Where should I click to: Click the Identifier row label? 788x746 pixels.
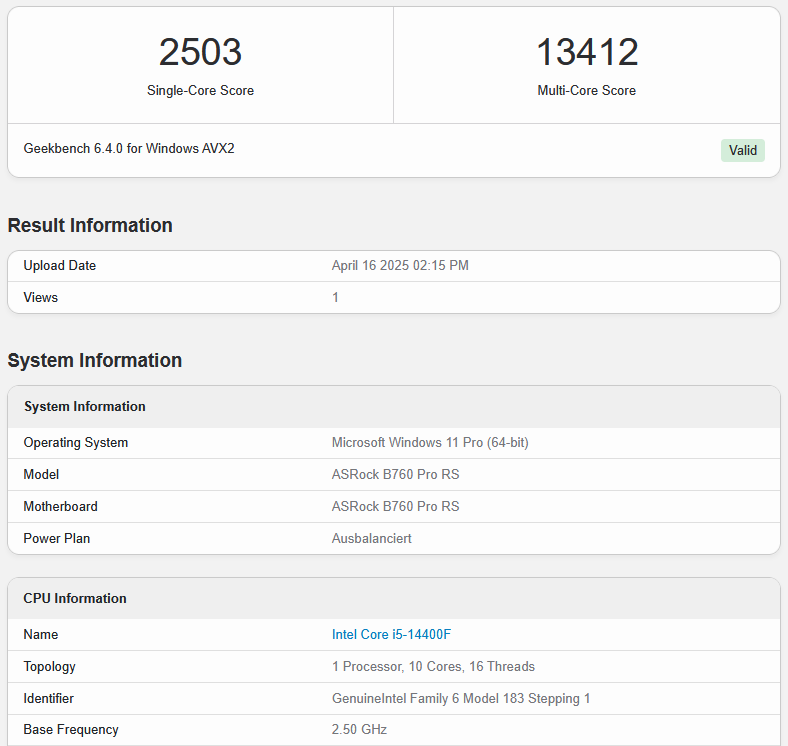coord(48,698)
